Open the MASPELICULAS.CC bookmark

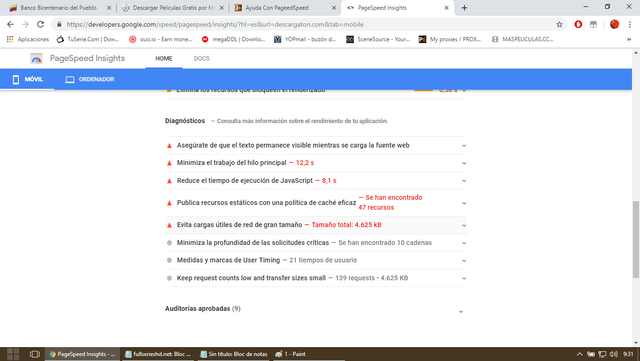click(523, 39)
